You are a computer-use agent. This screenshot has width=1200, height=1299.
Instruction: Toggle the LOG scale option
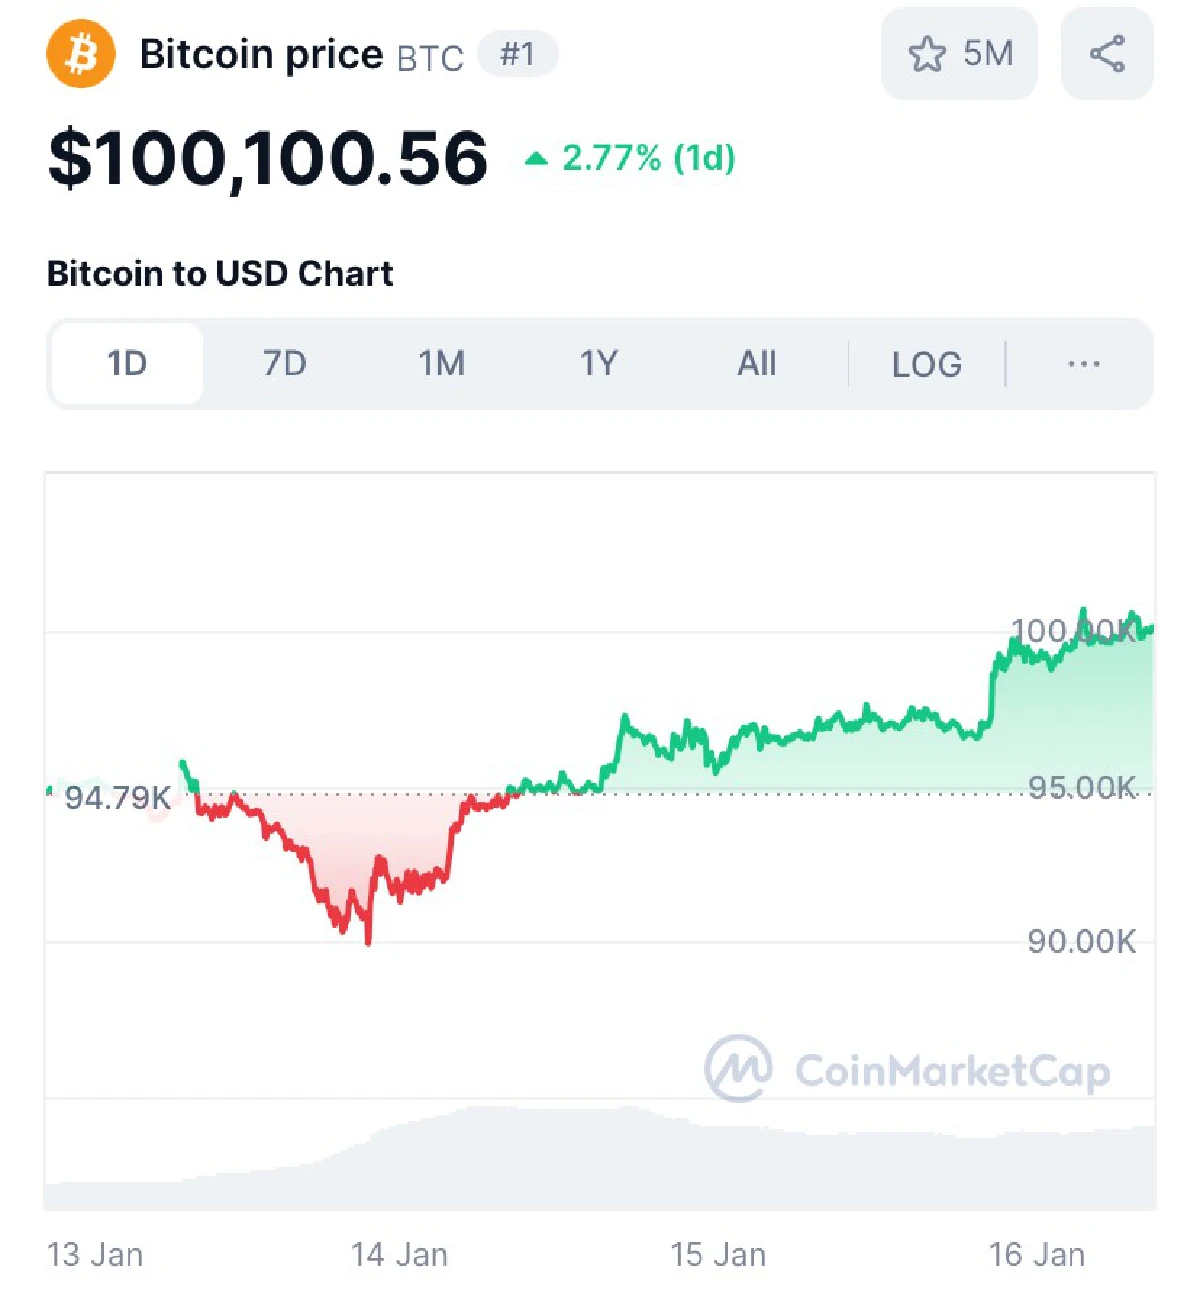click(926, 364)
